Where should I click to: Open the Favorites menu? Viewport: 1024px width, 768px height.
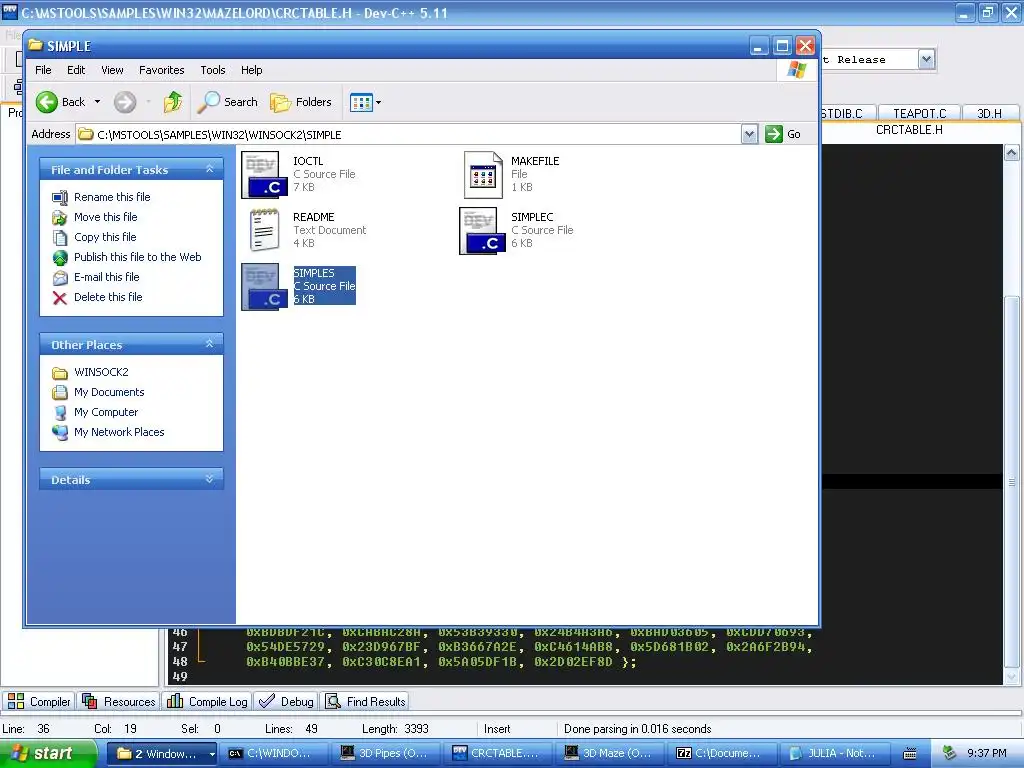coord(161,70)
